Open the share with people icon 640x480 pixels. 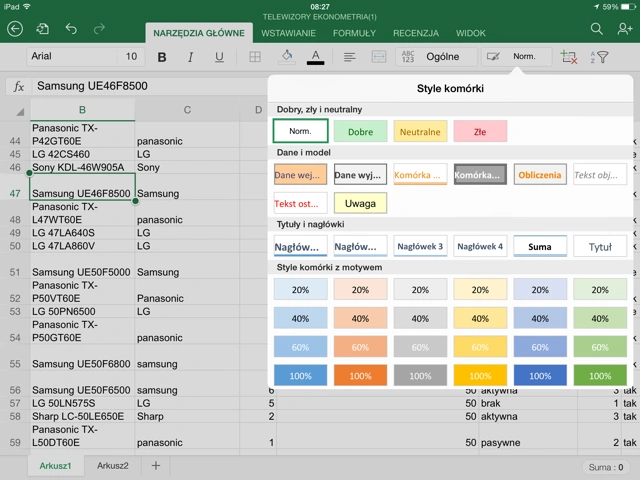[624, 29]
